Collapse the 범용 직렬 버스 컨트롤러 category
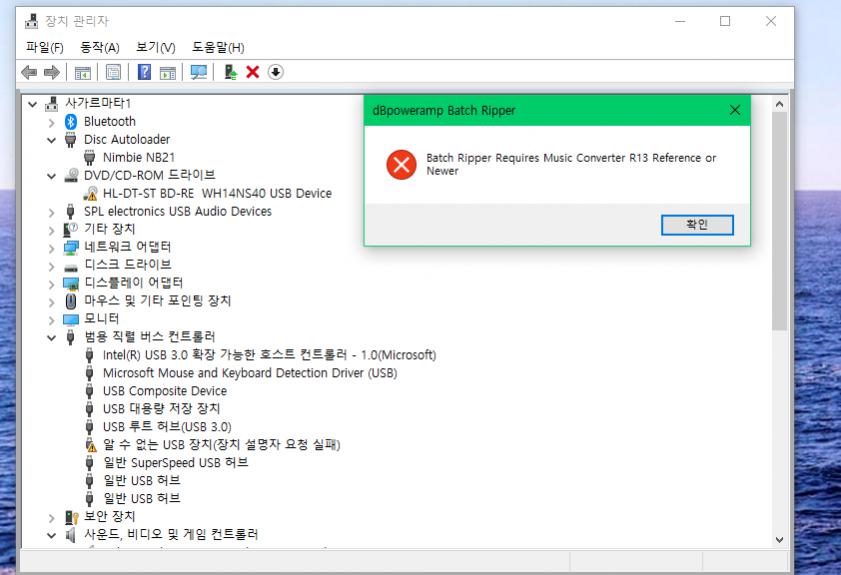The width and height of the screenshot is (841, 575). 52,337
